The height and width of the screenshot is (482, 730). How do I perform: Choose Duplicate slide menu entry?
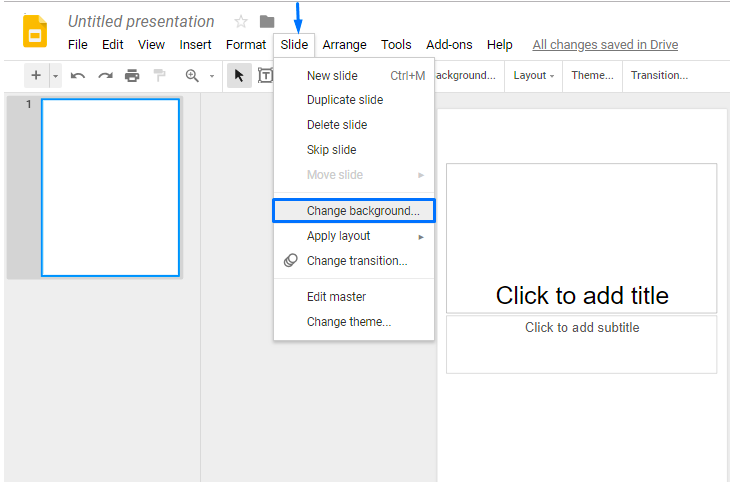click(345, 100)
